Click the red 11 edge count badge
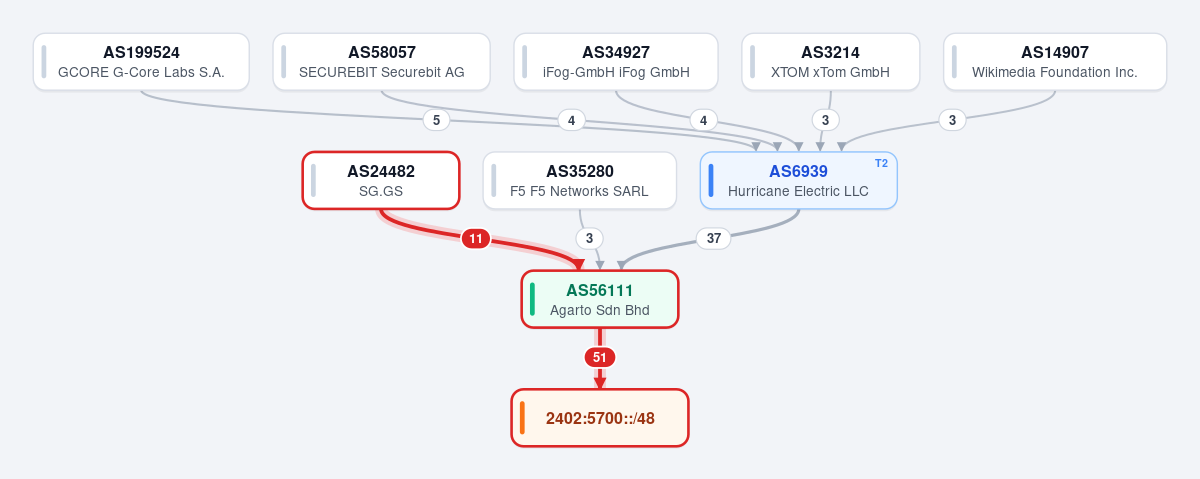Viewport: 1200px width, 479px height. click(x=476, y=239)
